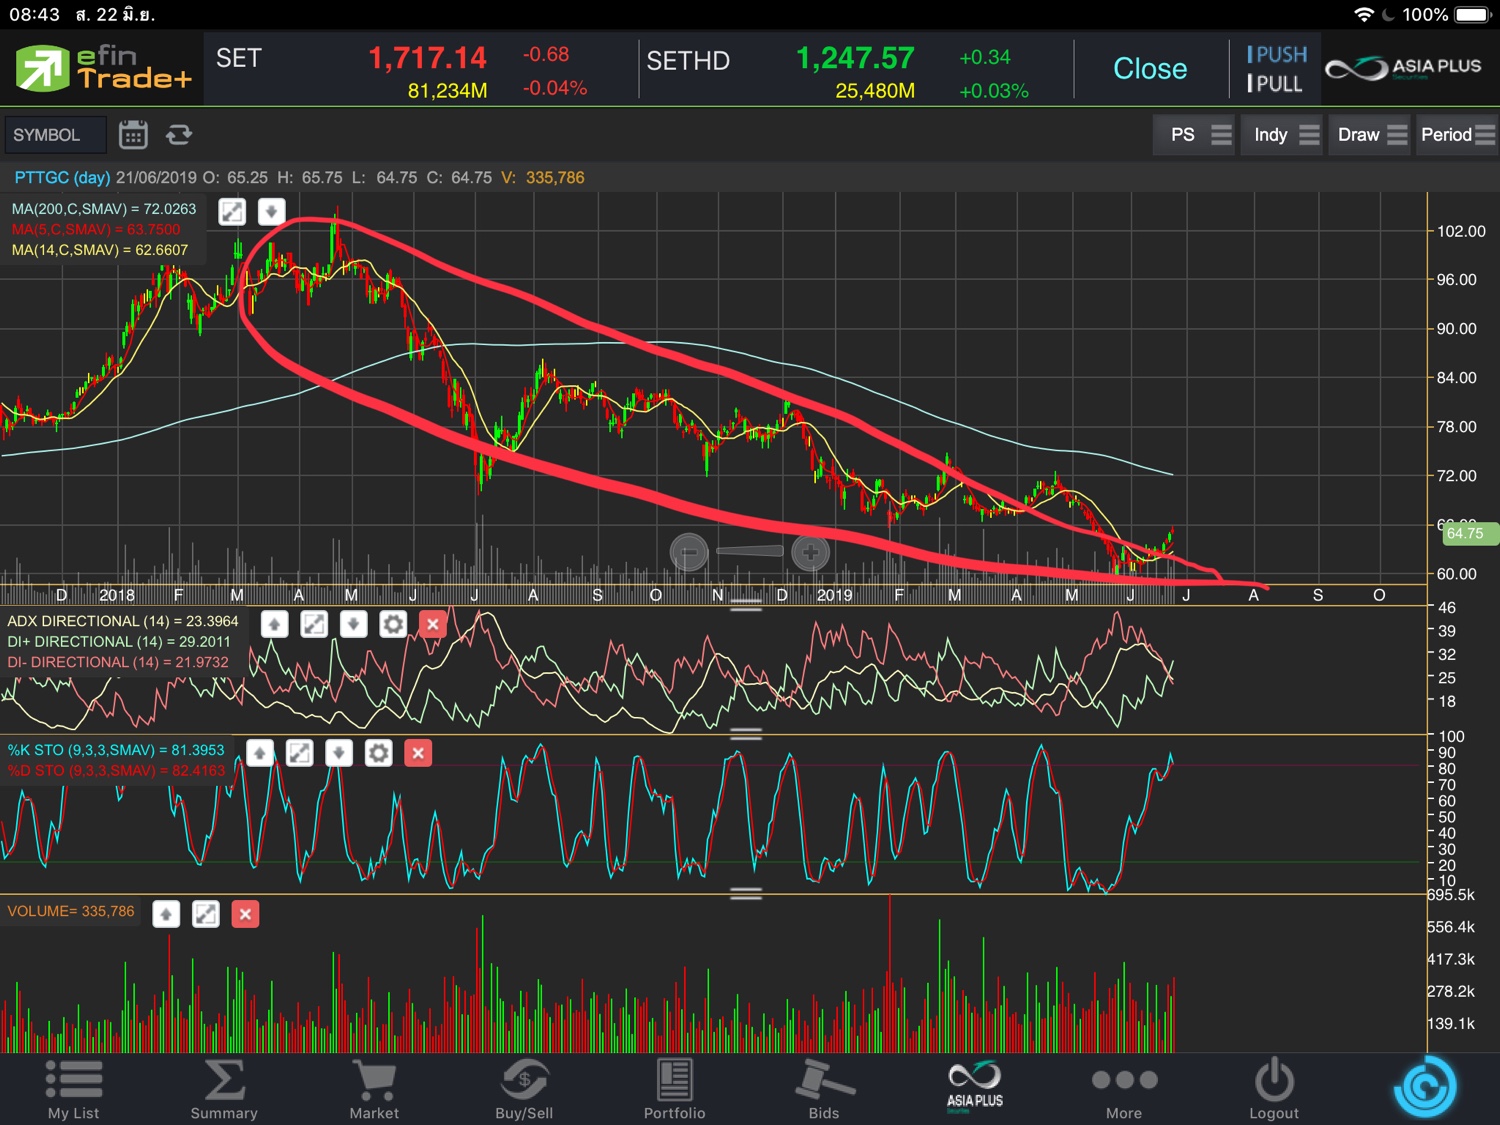Go to the Buy/Sell tab
This screenshot has width=1500, height=1125.
tap(524, 1090)
